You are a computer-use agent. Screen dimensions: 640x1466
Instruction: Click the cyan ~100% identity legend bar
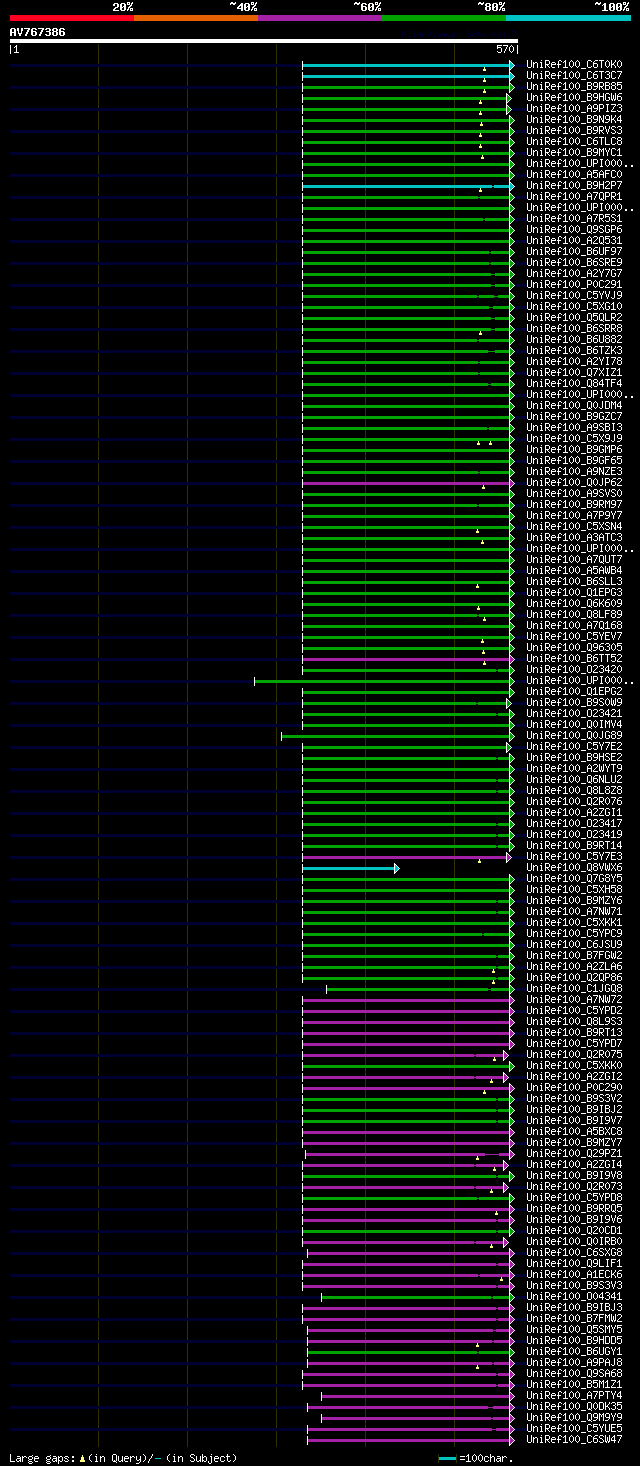(568, 17)
